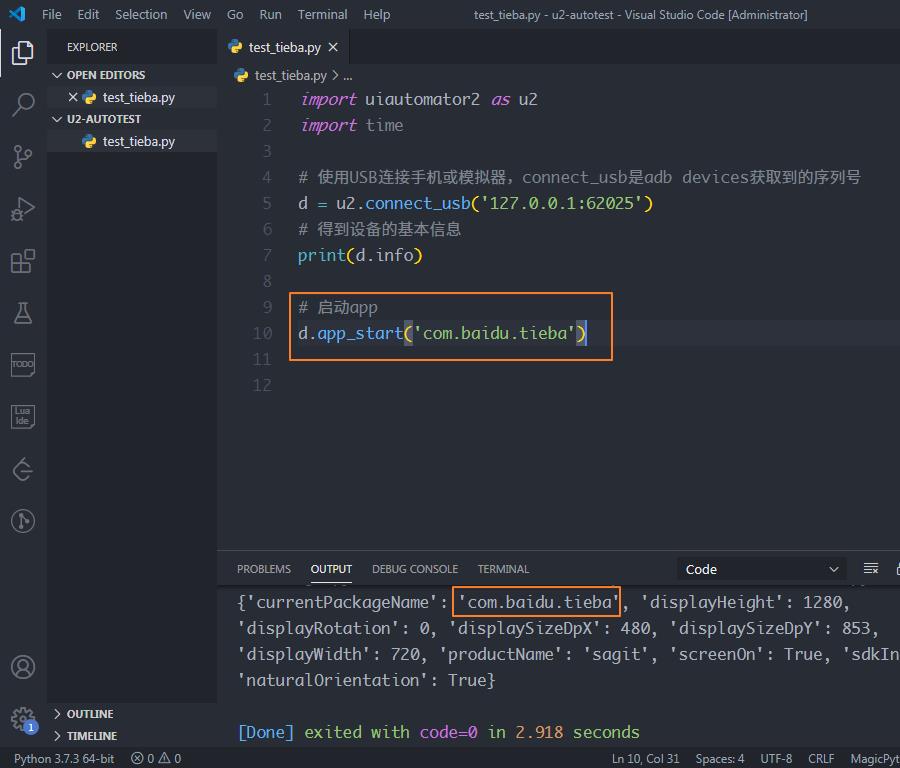Image resolution: width=900 pixels, height=768 pixels.
Task: Open the Accounts icon in activity bar
Action: point(22,667)
